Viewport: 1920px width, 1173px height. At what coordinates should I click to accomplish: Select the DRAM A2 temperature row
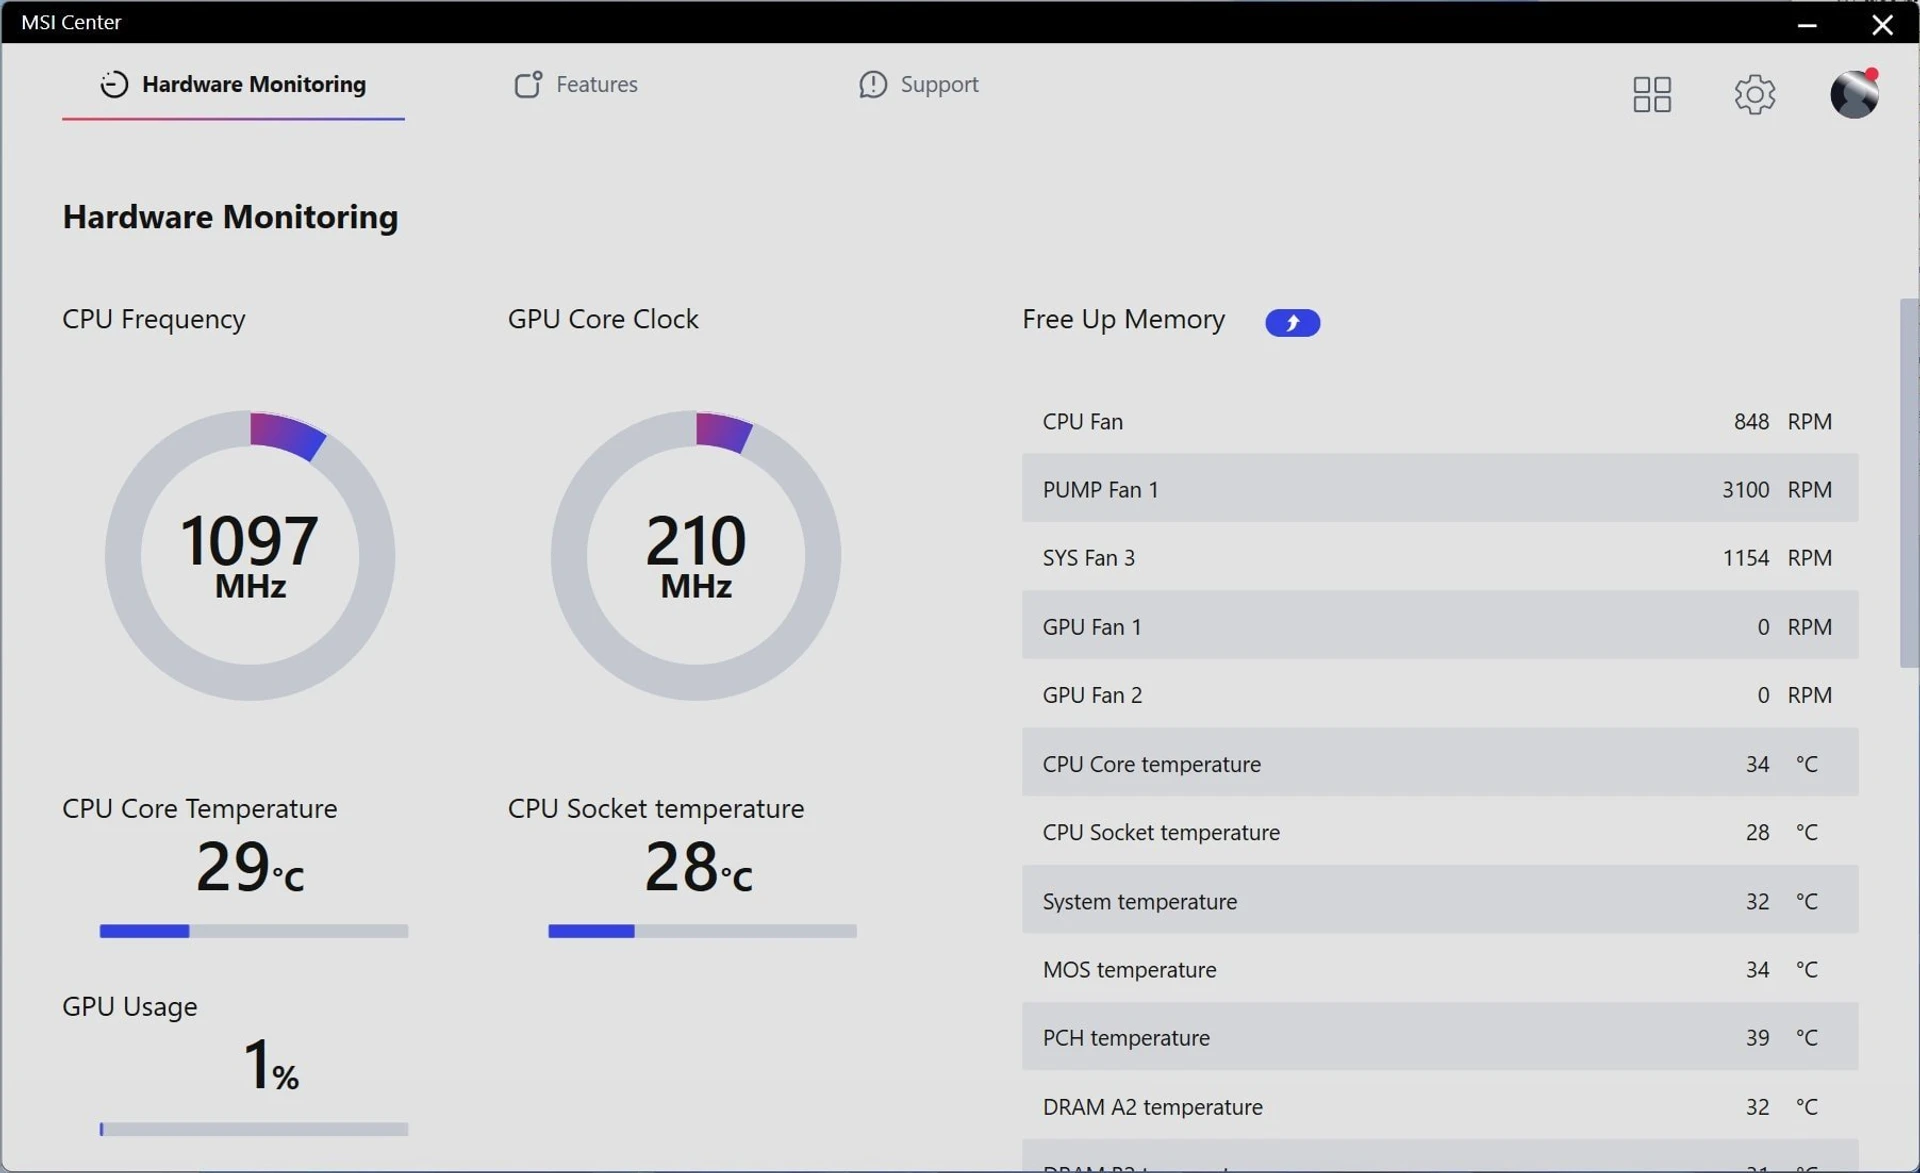tap(1440, 1106)
